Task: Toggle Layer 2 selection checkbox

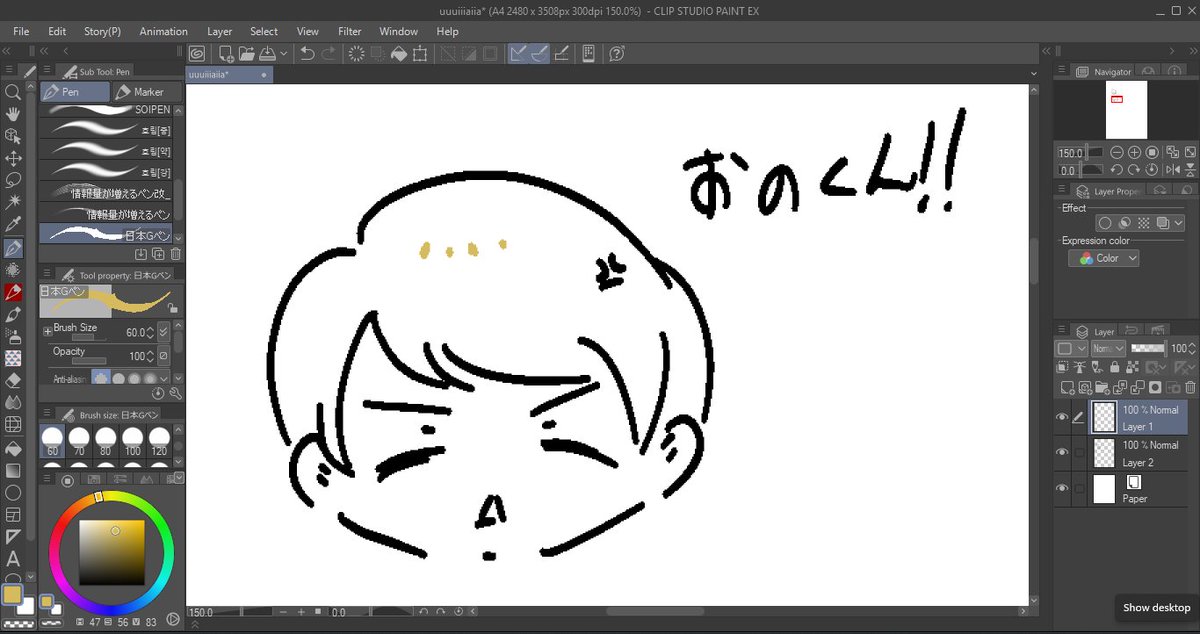Action: click(1079, 453)
